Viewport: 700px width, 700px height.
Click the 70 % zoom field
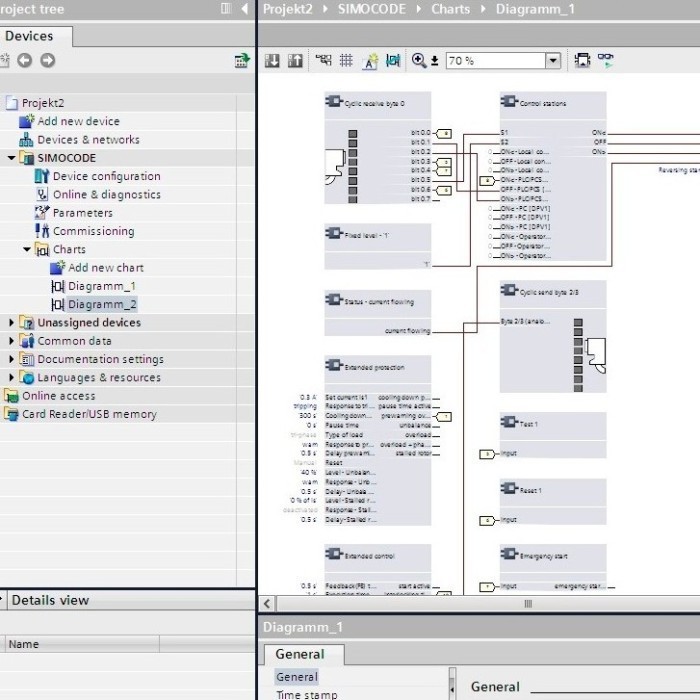496,60
